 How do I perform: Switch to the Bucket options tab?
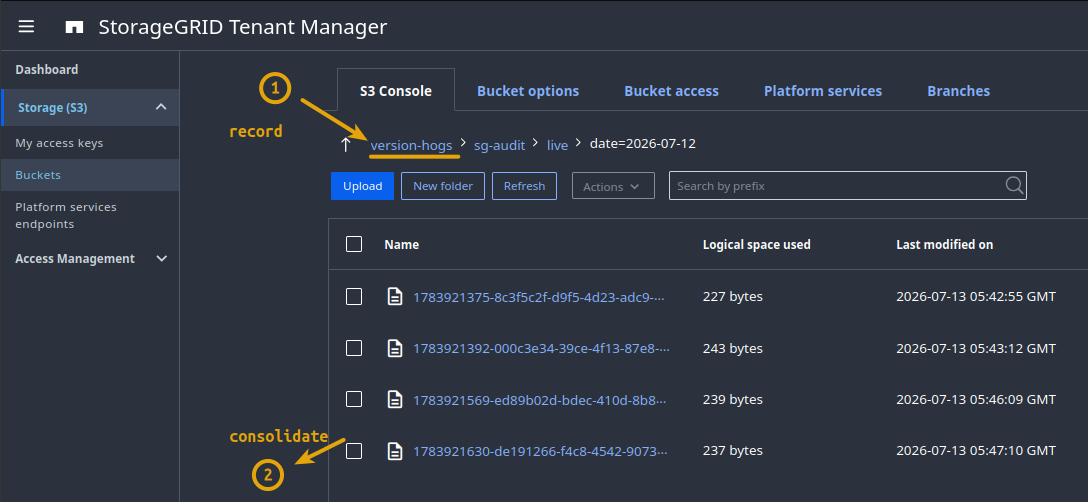click(527, 91)
